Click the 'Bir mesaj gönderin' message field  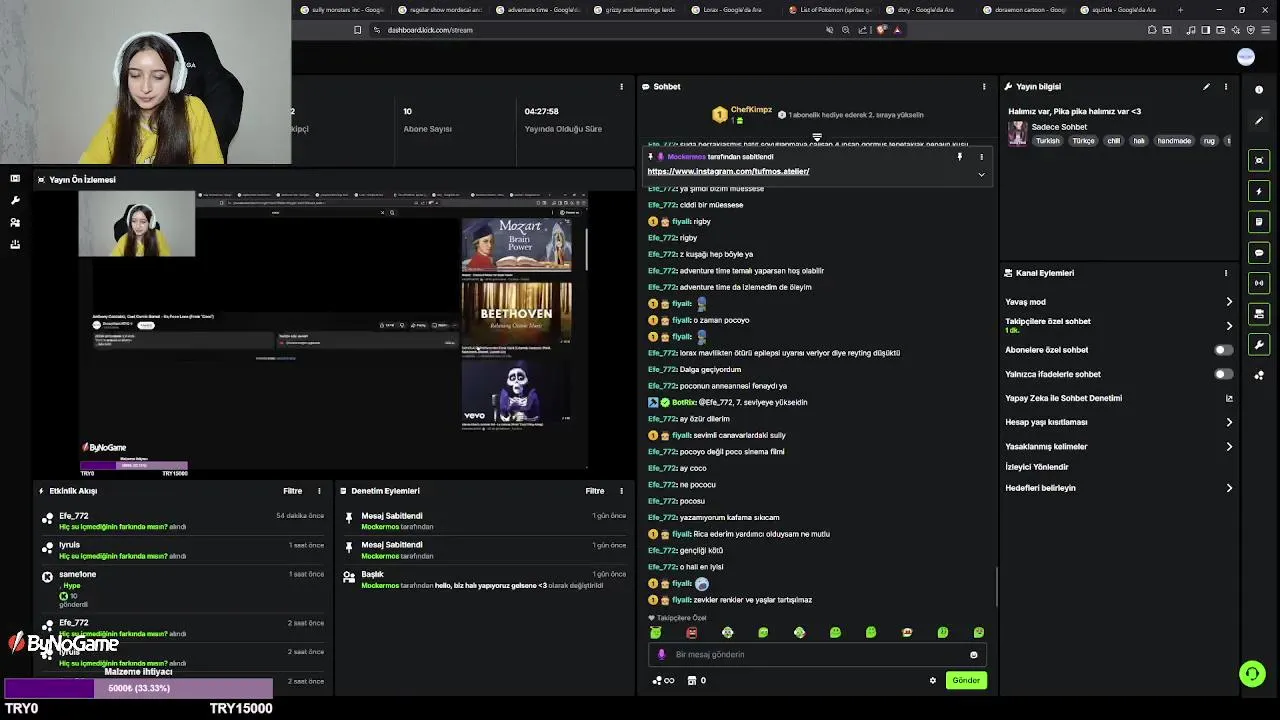[x=818, y=655]
